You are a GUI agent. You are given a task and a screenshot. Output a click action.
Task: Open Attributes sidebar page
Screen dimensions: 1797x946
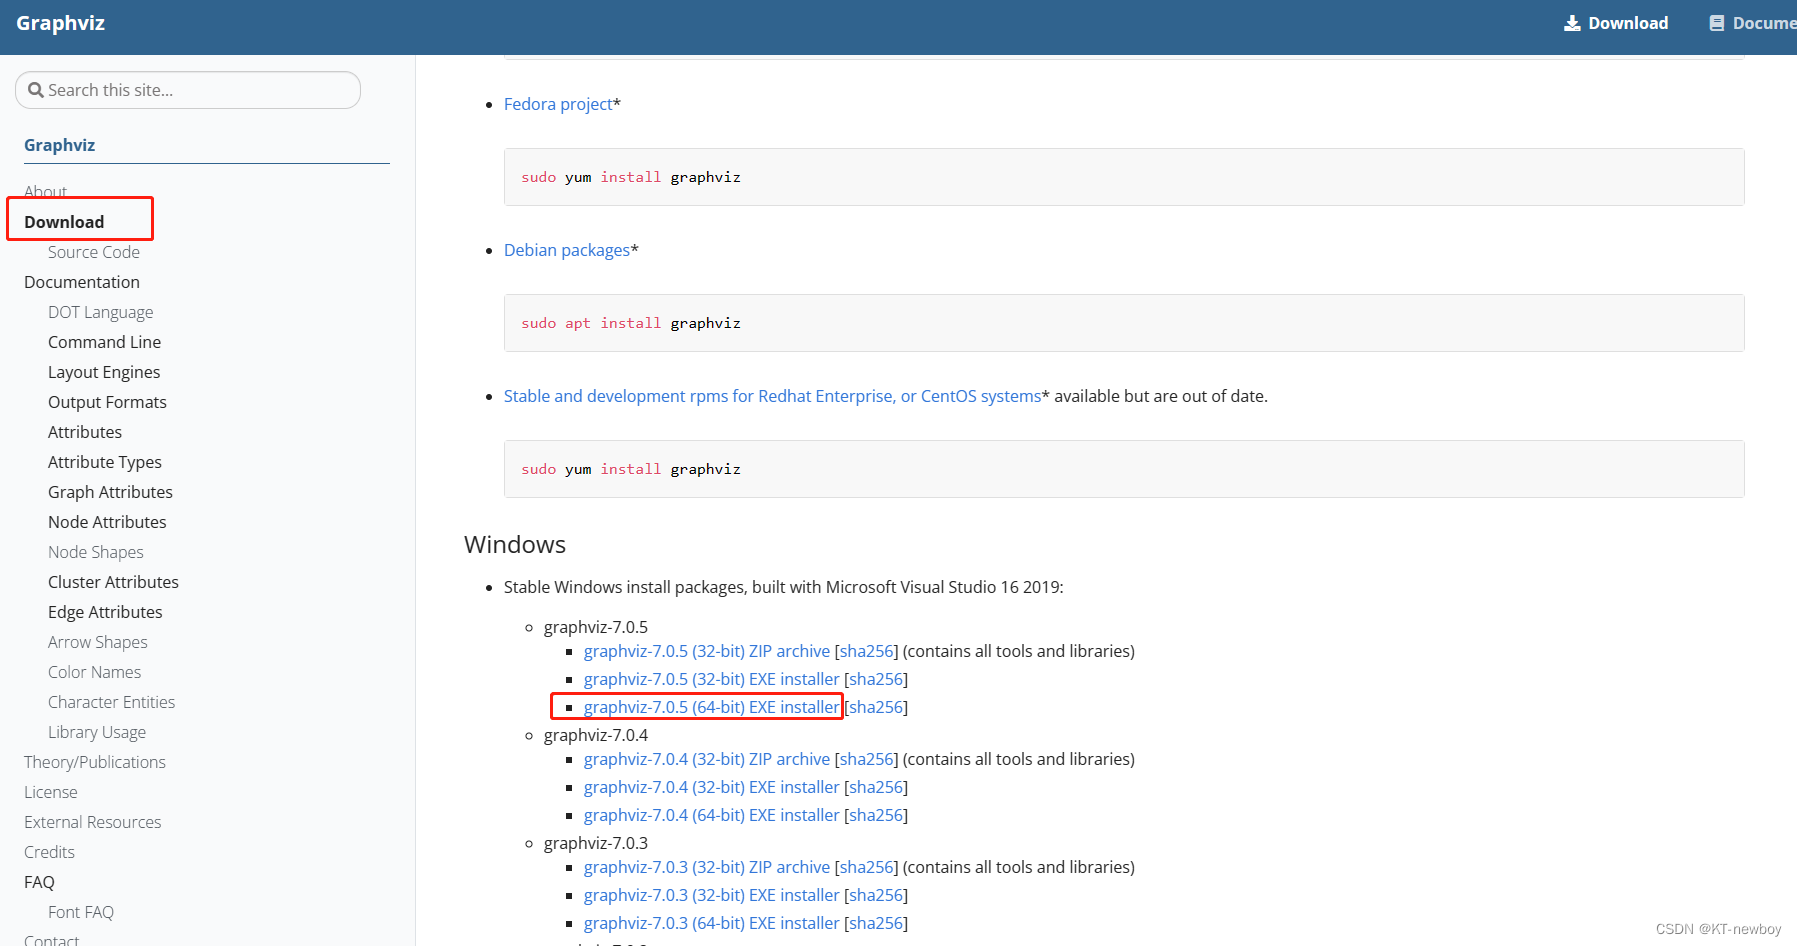tap(85, 432)
